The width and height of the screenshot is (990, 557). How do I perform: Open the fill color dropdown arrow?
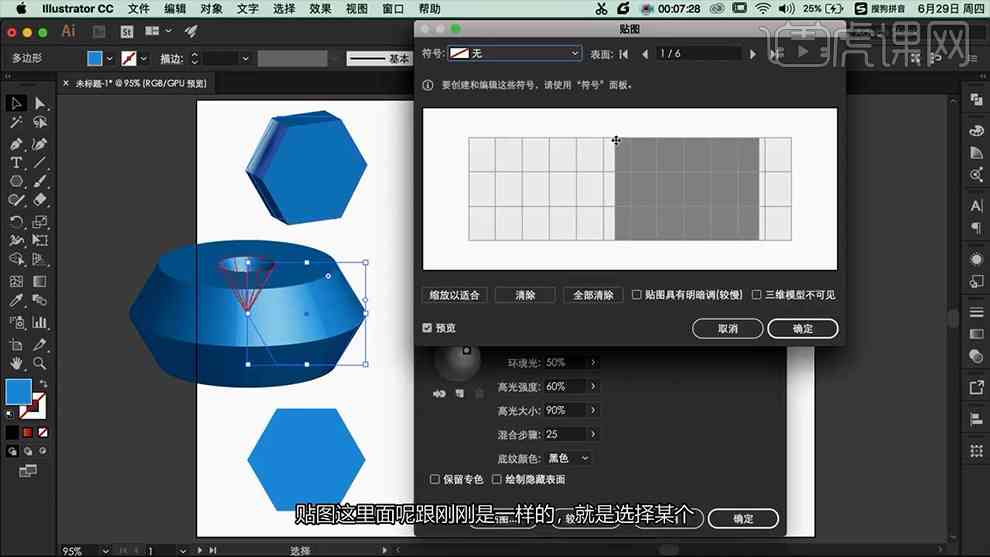110,59
